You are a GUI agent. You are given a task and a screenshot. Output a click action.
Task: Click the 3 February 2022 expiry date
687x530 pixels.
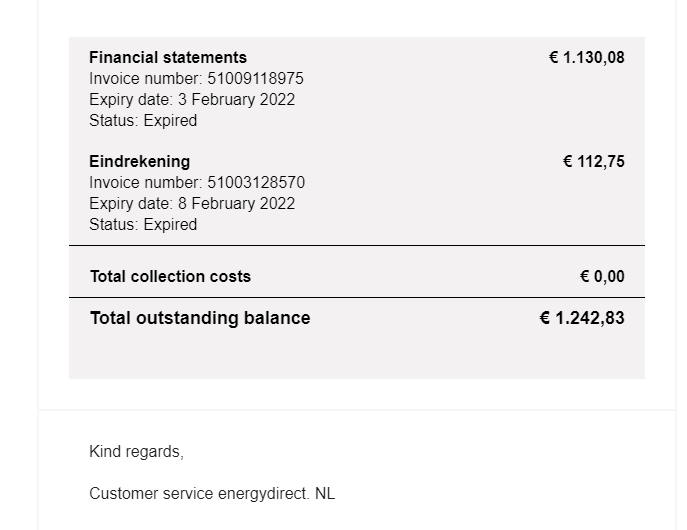[x=237, y=100]
